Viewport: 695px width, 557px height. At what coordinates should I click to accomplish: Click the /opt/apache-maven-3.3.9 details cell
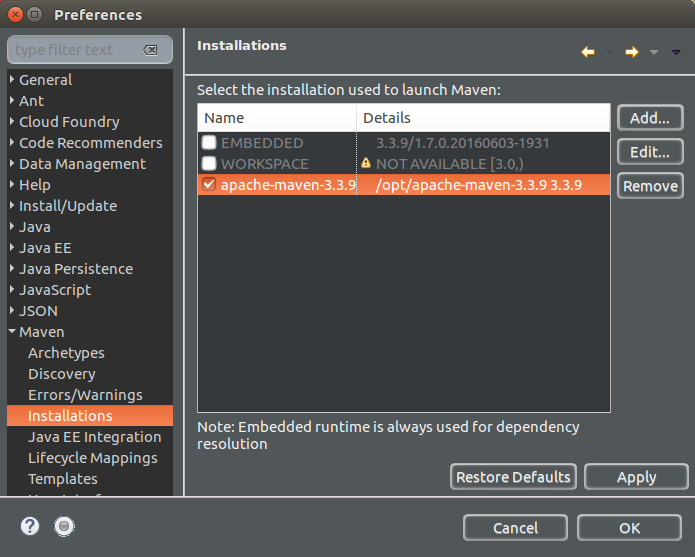478,184
